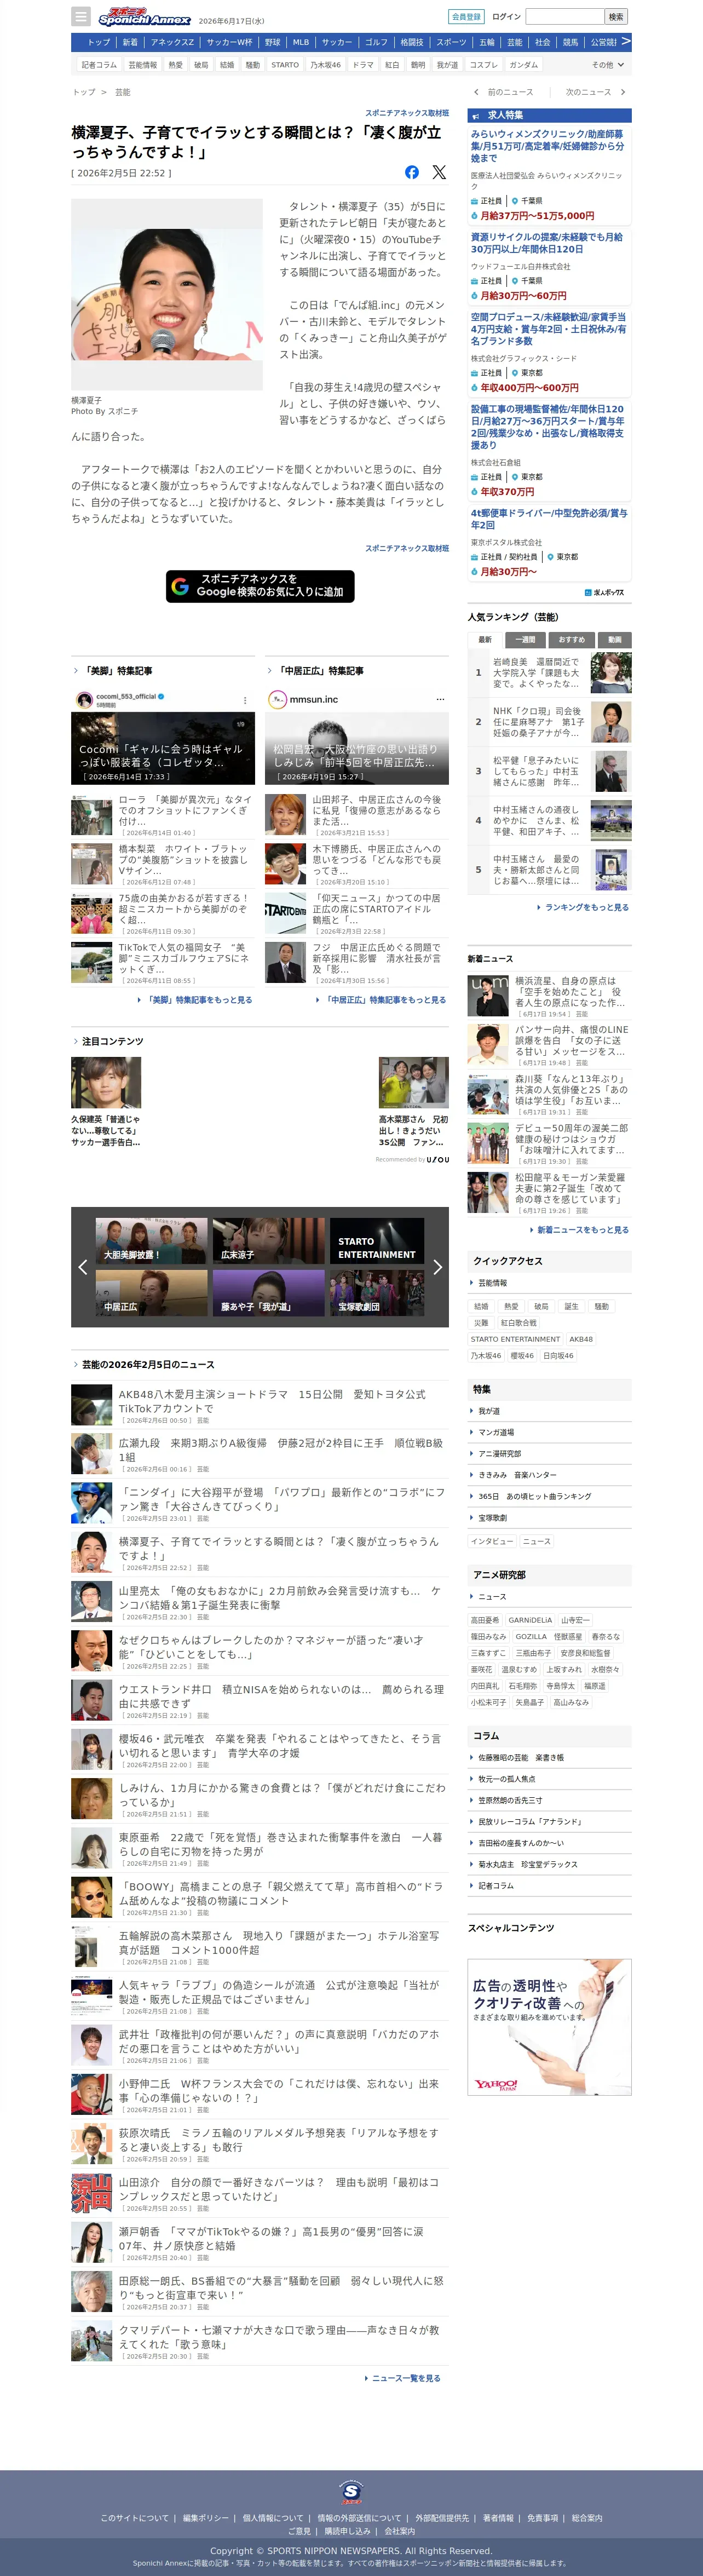This screenshot has height=2576, width=703.
Task: Open the rank 1 岩崎良美 ranking article
Action: click(549, 673)
